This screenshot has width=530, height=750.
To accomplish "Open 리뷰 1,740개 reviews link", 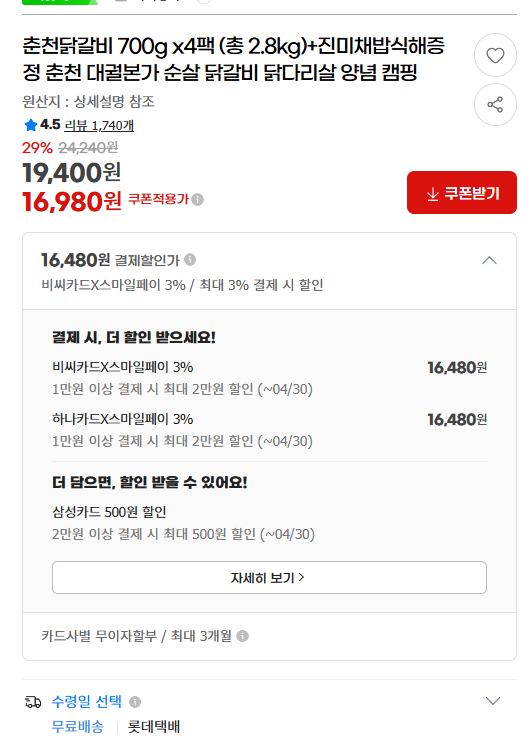I will pyautogui.click(x=99, y=126).
